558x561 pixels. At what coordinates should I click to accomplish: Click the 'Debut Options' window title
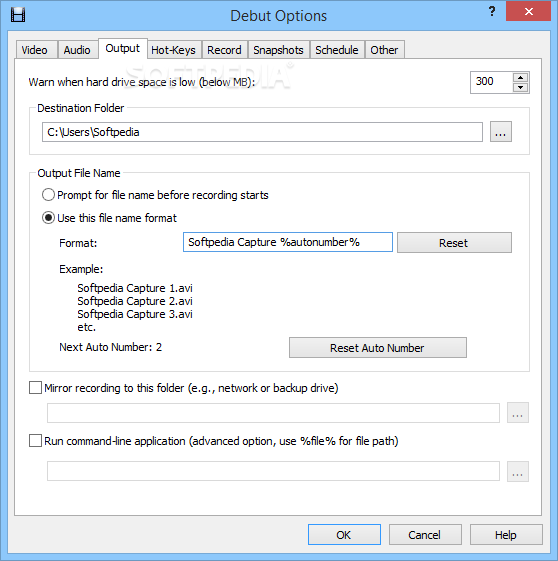point(279,16)
